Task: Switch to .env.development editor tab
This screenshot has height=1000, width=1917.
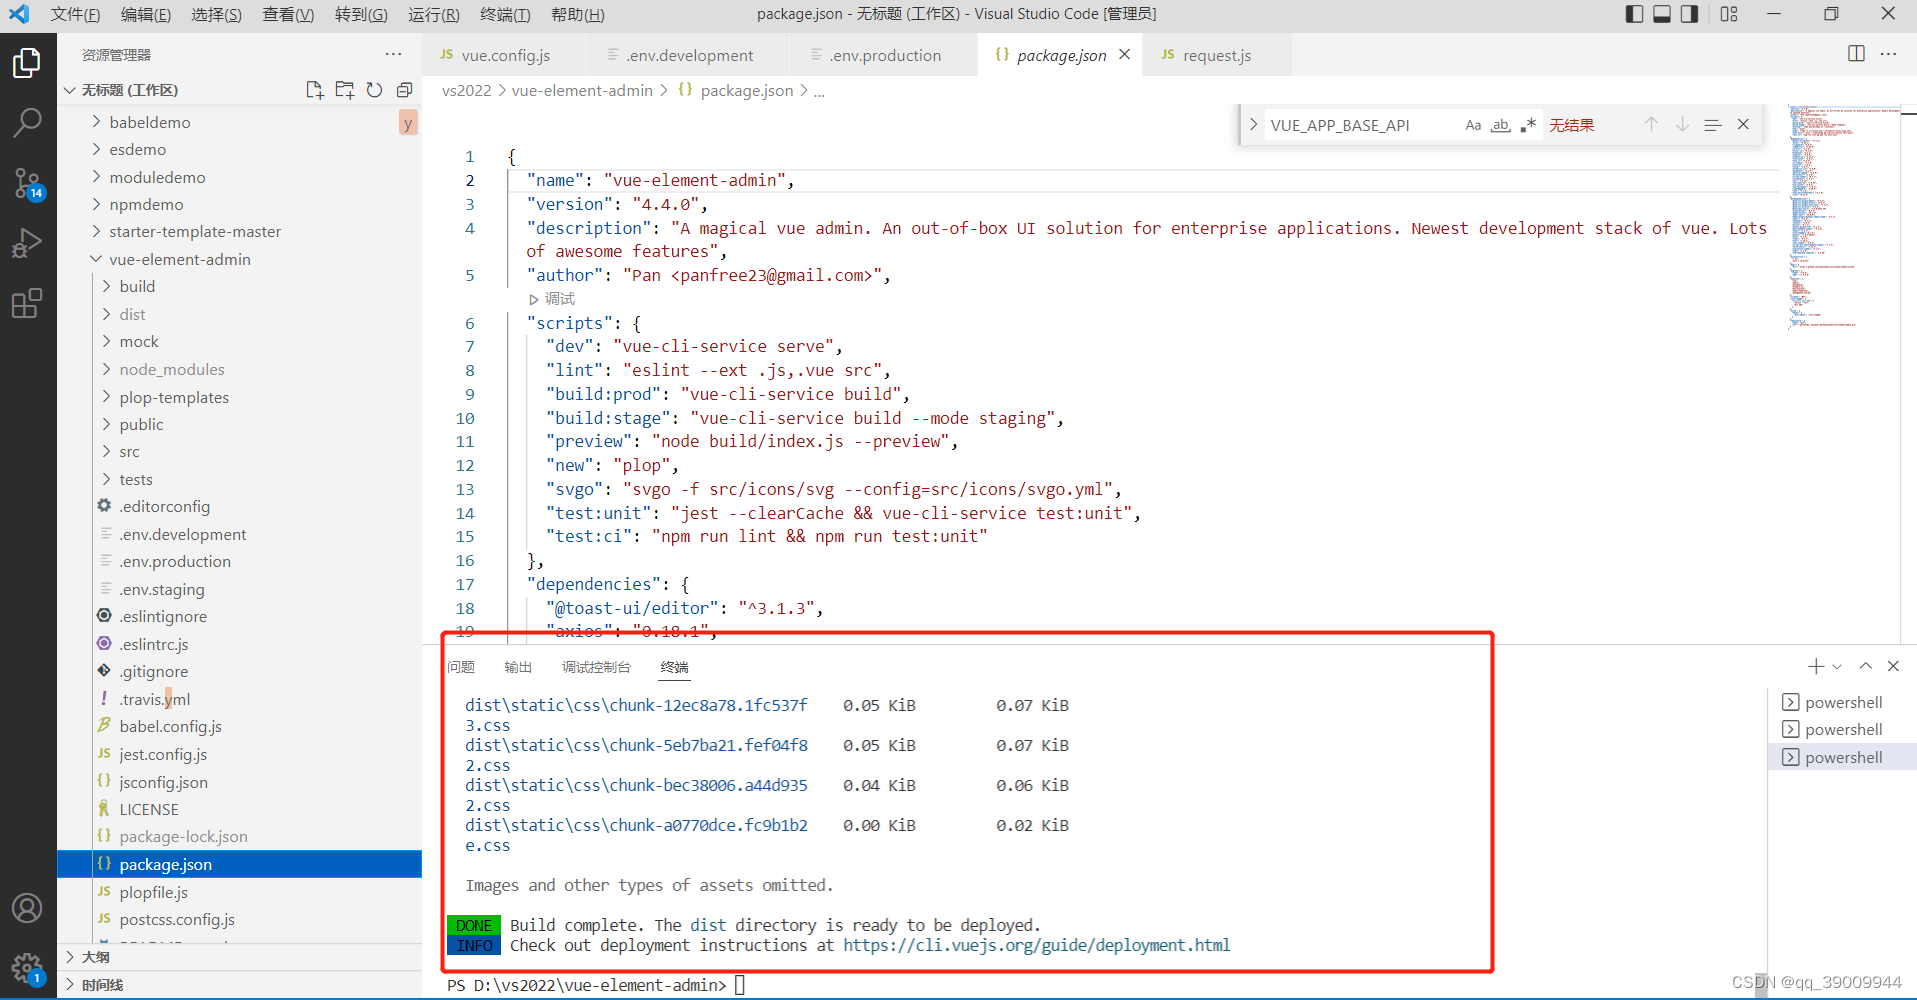Action: (x=690, y=55)
